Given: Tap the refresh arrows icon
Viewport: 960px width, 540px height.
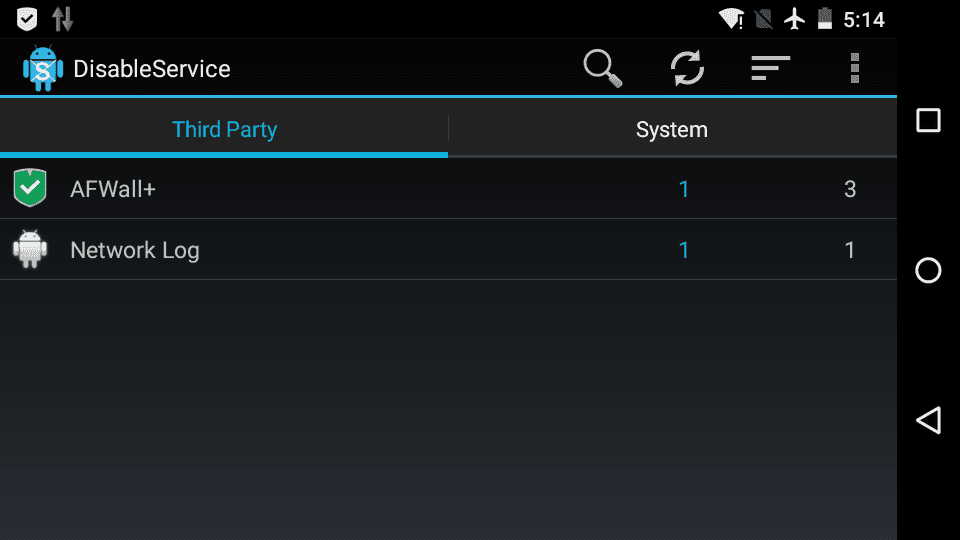Looking at the screenshot, I should tap(687, 68).
